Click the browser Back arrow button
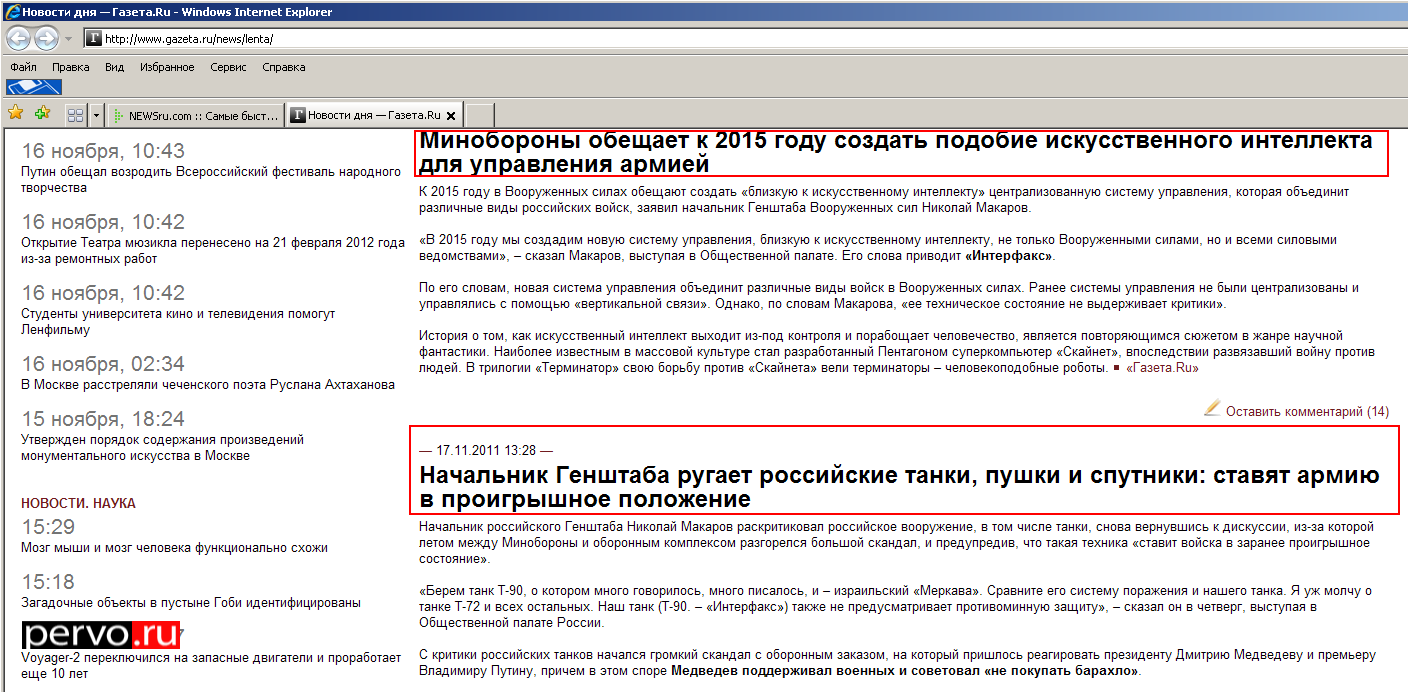Screen dimensions: 1408x692 point(19,38)
